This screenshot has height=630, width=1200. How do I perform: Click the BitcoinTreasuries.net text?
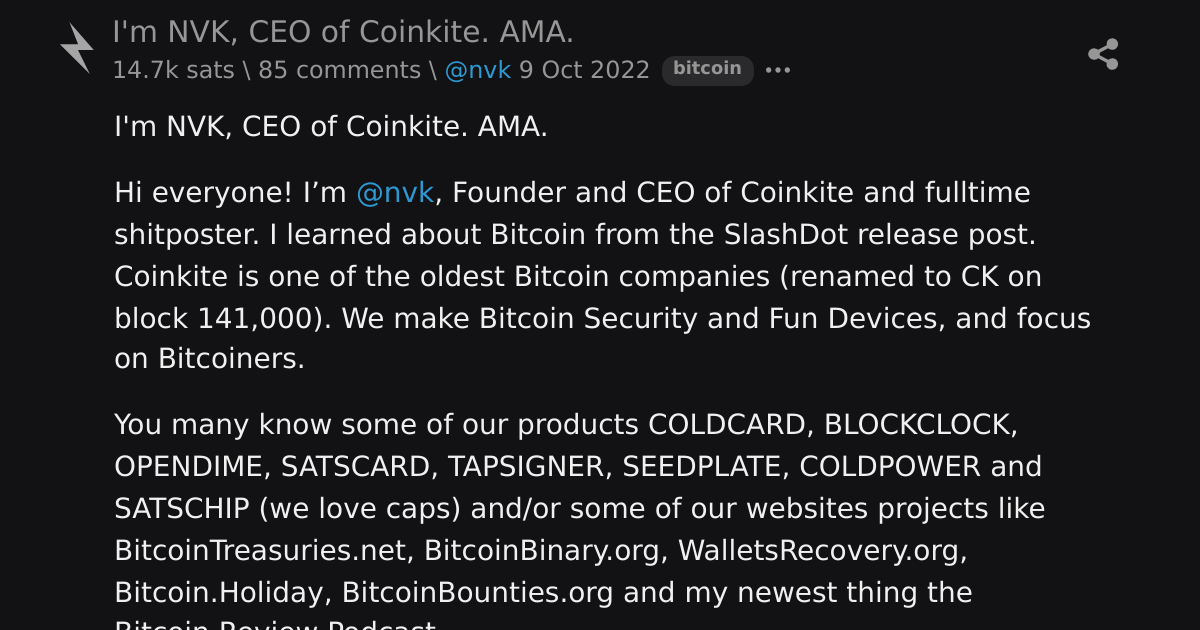tap(261, 550)
